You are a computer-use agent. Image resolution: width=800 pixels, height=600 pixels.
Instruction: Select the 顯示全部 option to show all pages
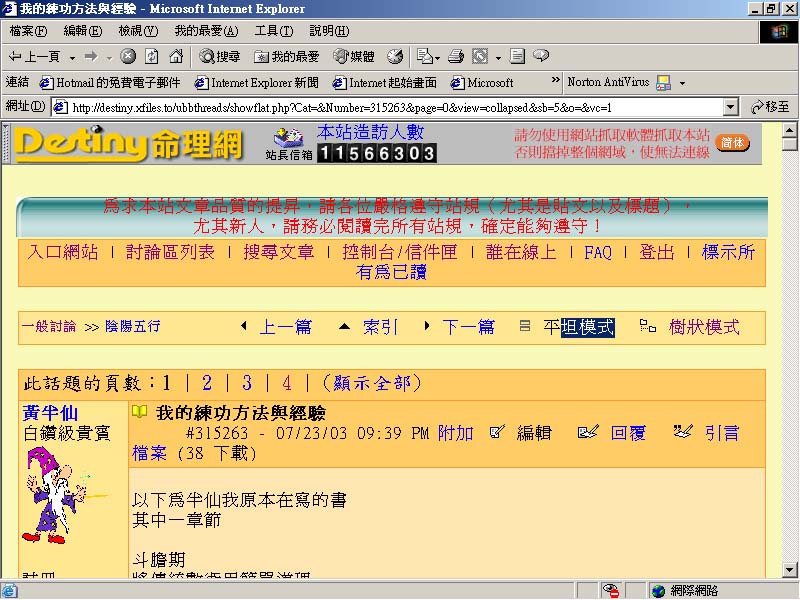pyautogui.click(x=375, y=382)
